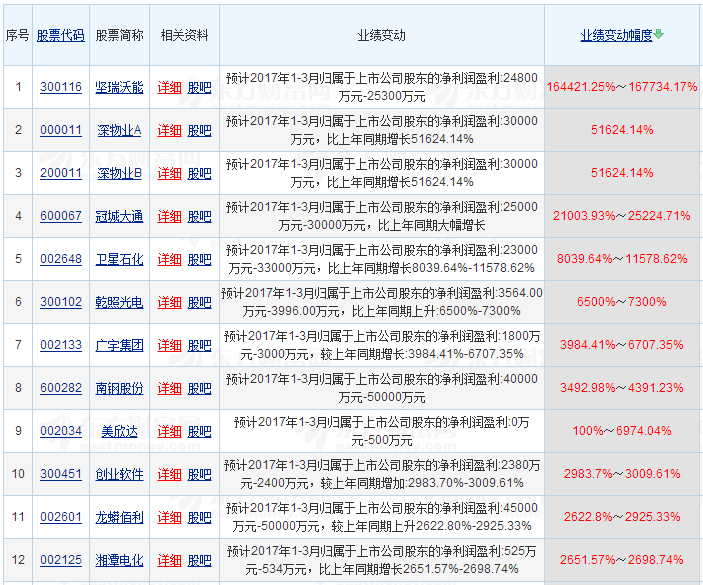
Task: Open stock code 300102 link
Action: (x=61, y=302)
